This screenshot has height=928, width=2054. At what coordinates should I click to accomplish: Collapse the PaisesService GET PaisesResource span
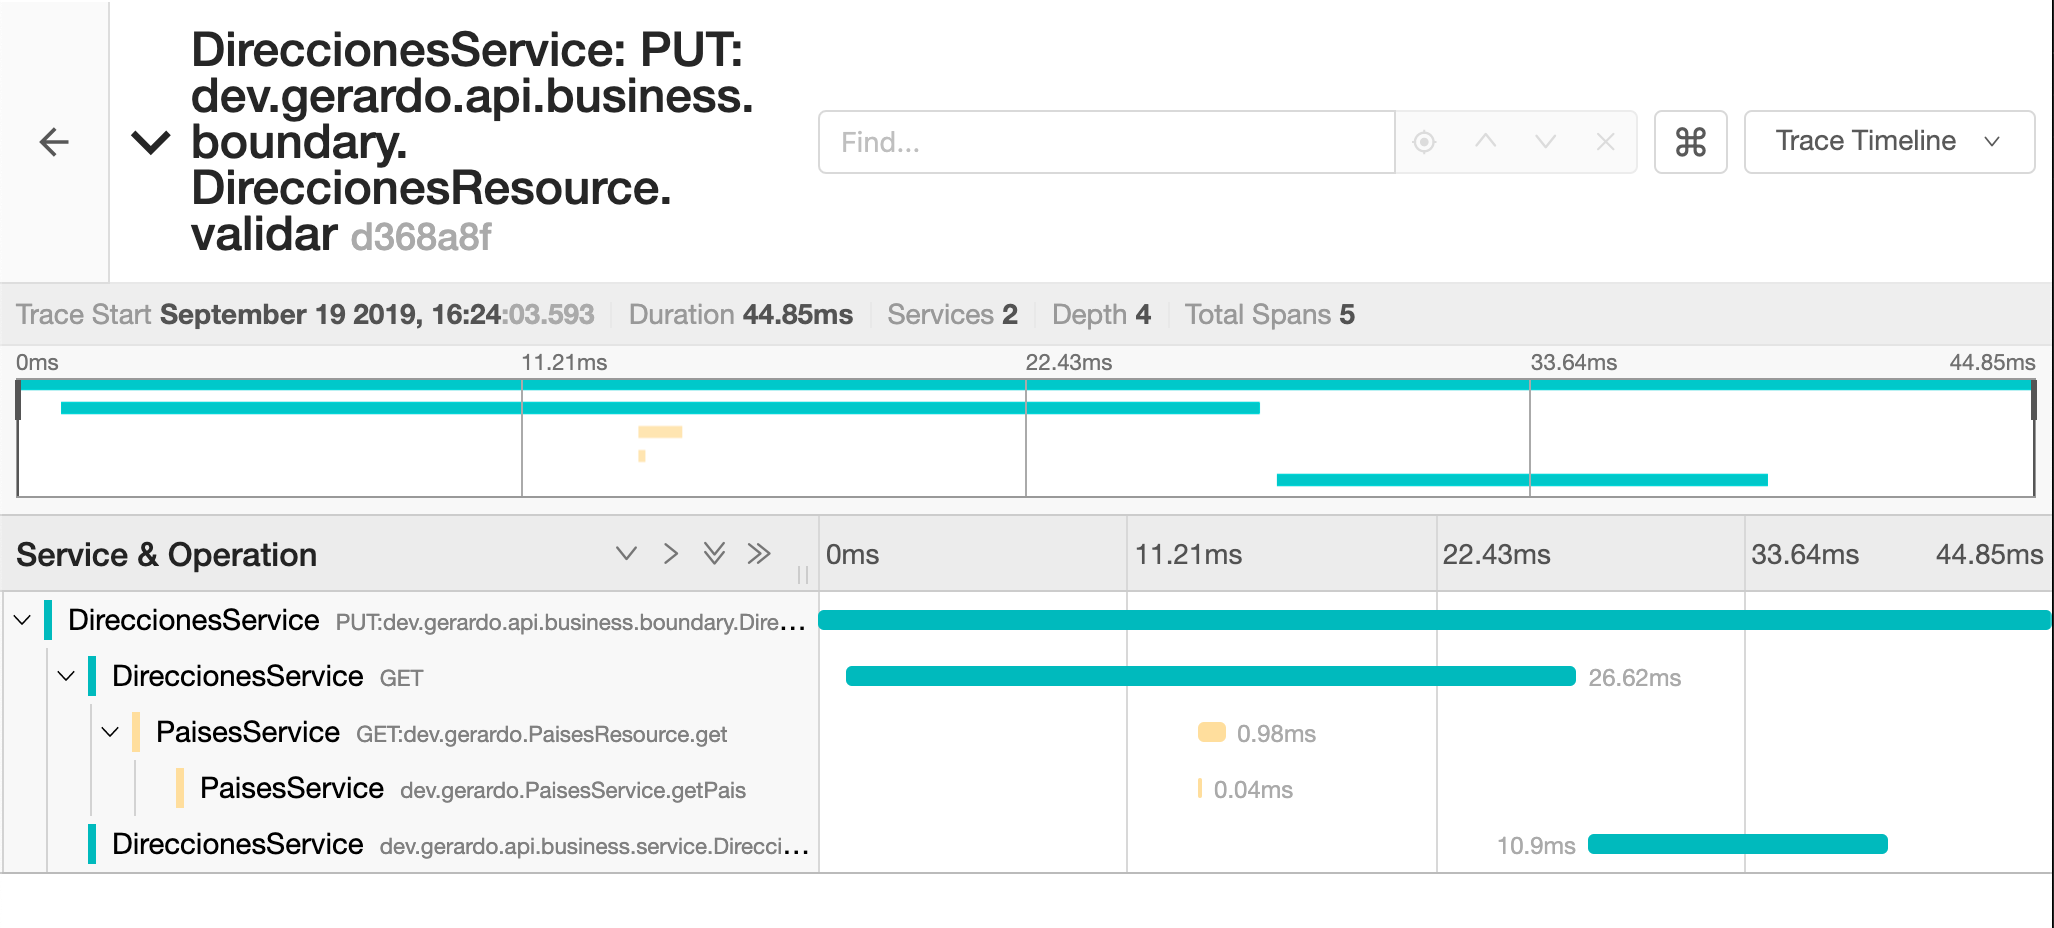point(111,732)
